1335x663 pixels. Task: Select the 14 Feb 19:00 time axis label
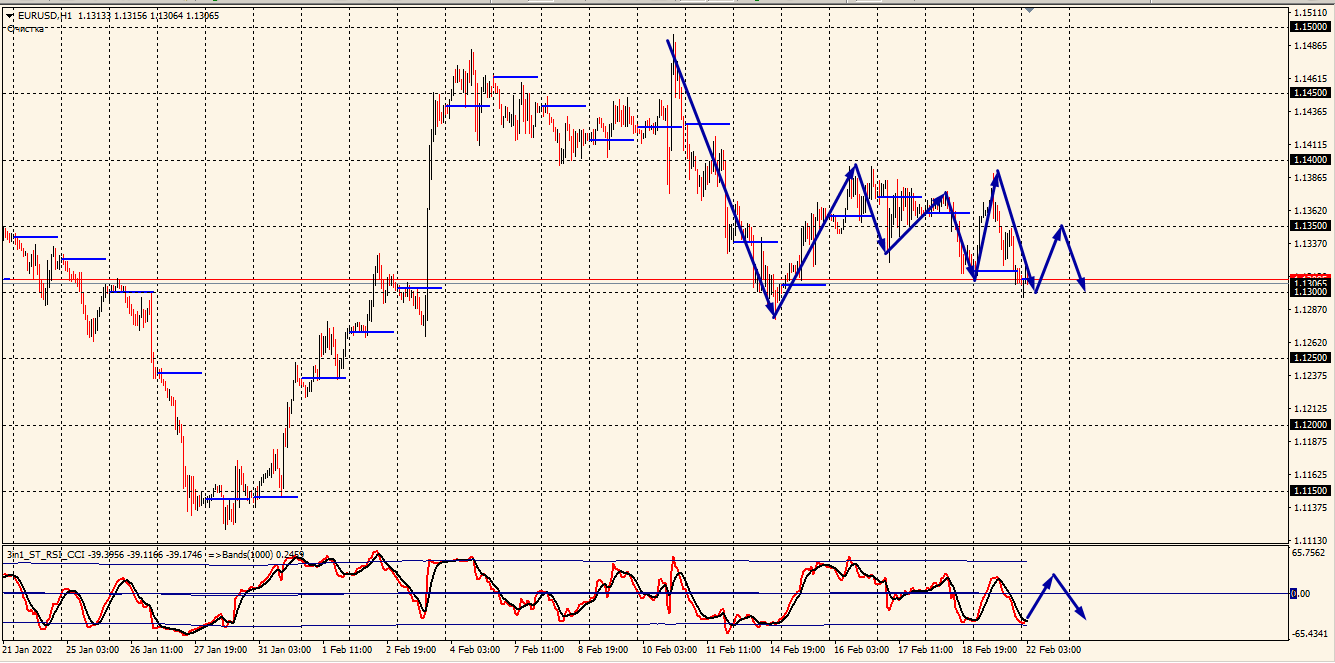(x=796, y=650)
